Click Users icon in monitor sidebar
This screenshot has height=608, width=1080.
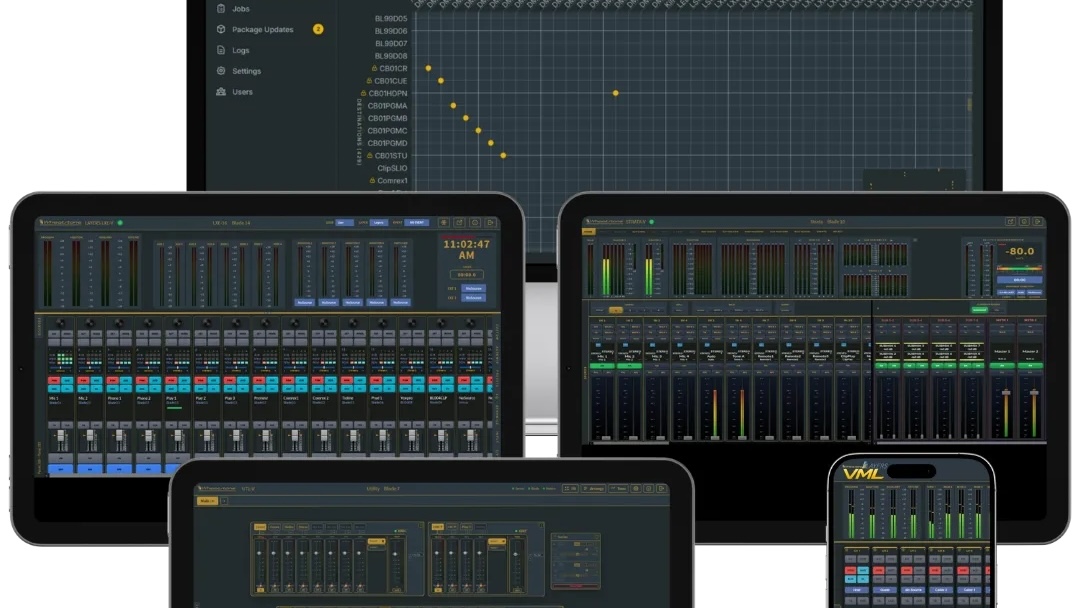pos(221,92)
